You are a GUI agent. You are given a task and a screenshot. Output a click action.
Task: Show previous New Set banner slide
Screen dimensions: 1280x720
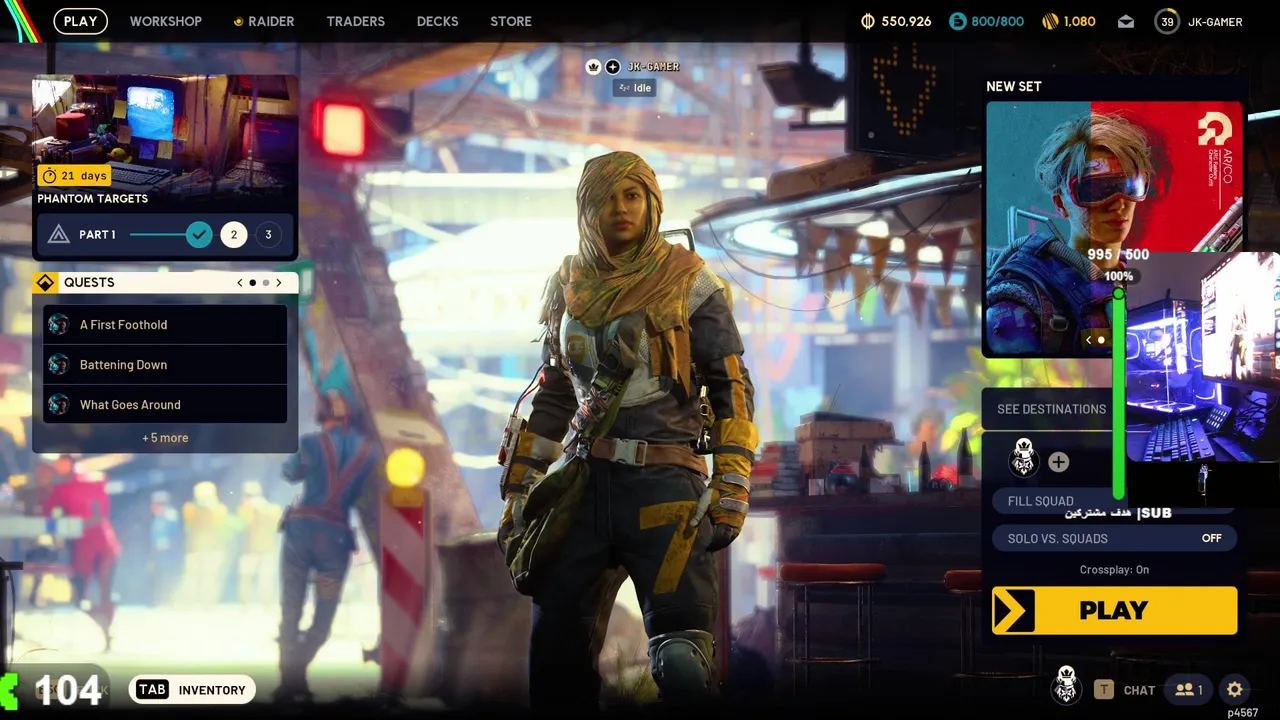click(x=1089, y=340)
